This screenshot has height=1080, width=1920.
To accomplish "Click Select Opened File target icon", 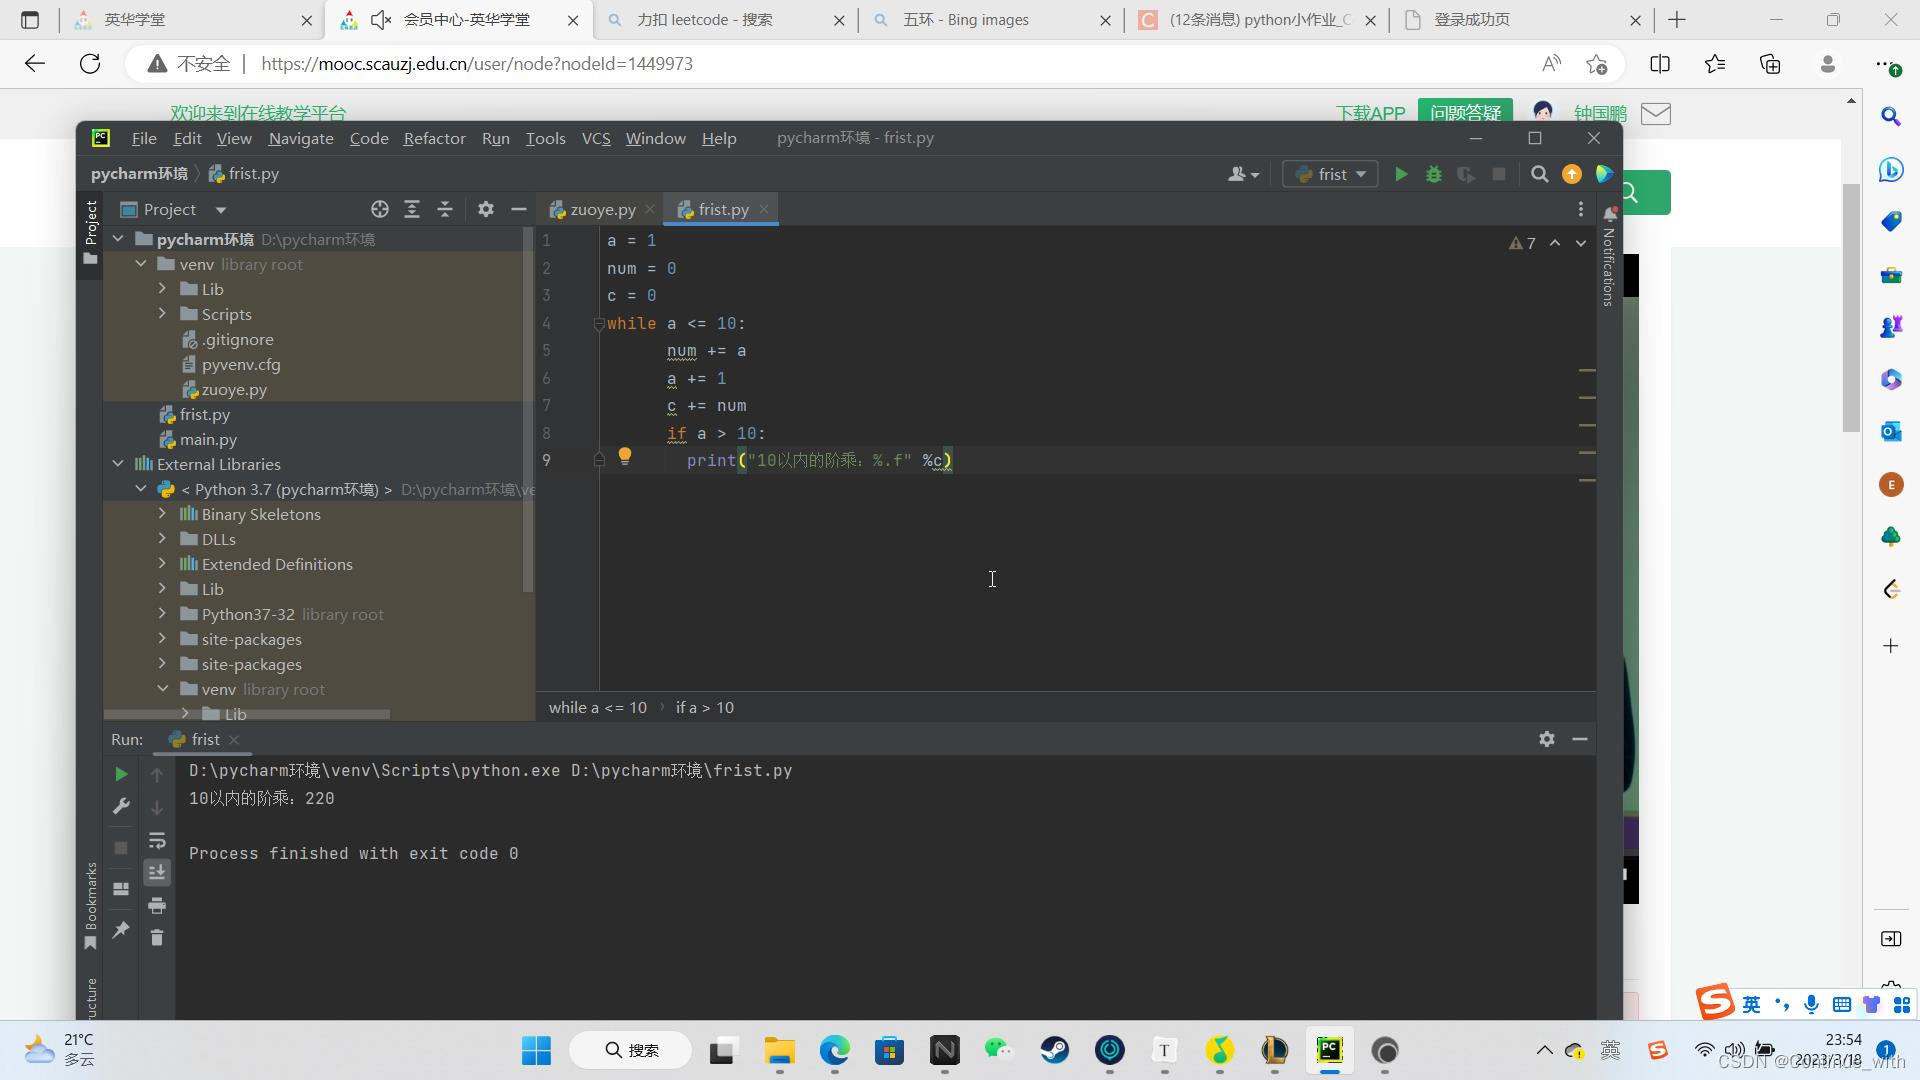I will [x=380, y=209].
